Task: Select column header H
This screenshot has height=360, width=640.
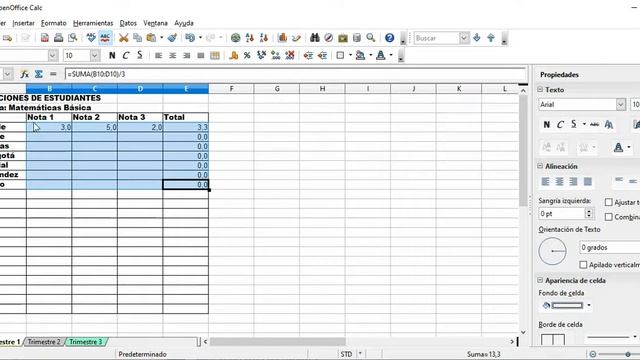Action: click(x=322, y=89)
